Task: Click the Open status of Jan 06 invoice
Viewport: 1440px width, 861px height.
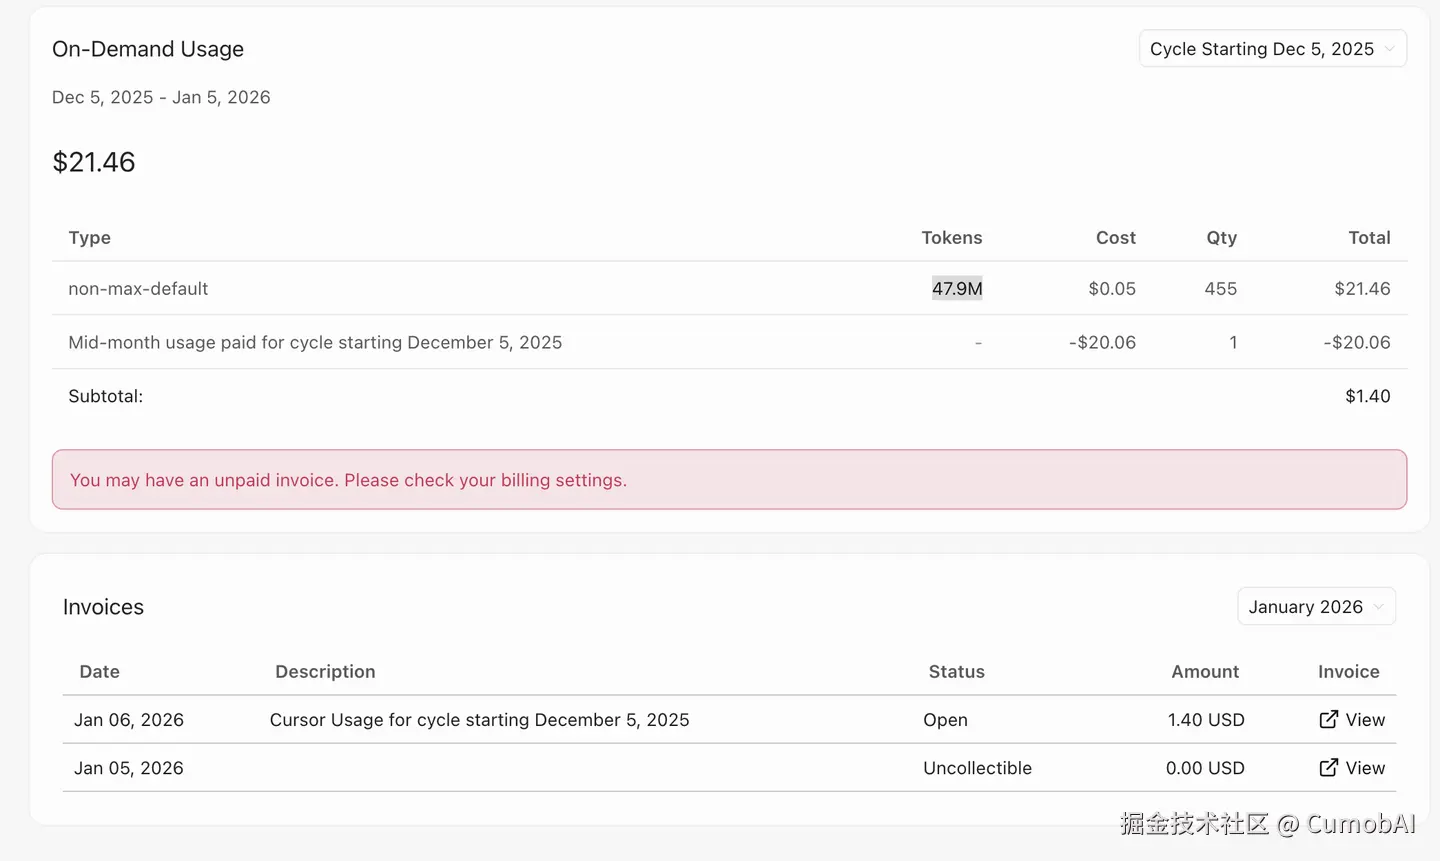Action: pos(945,720)
